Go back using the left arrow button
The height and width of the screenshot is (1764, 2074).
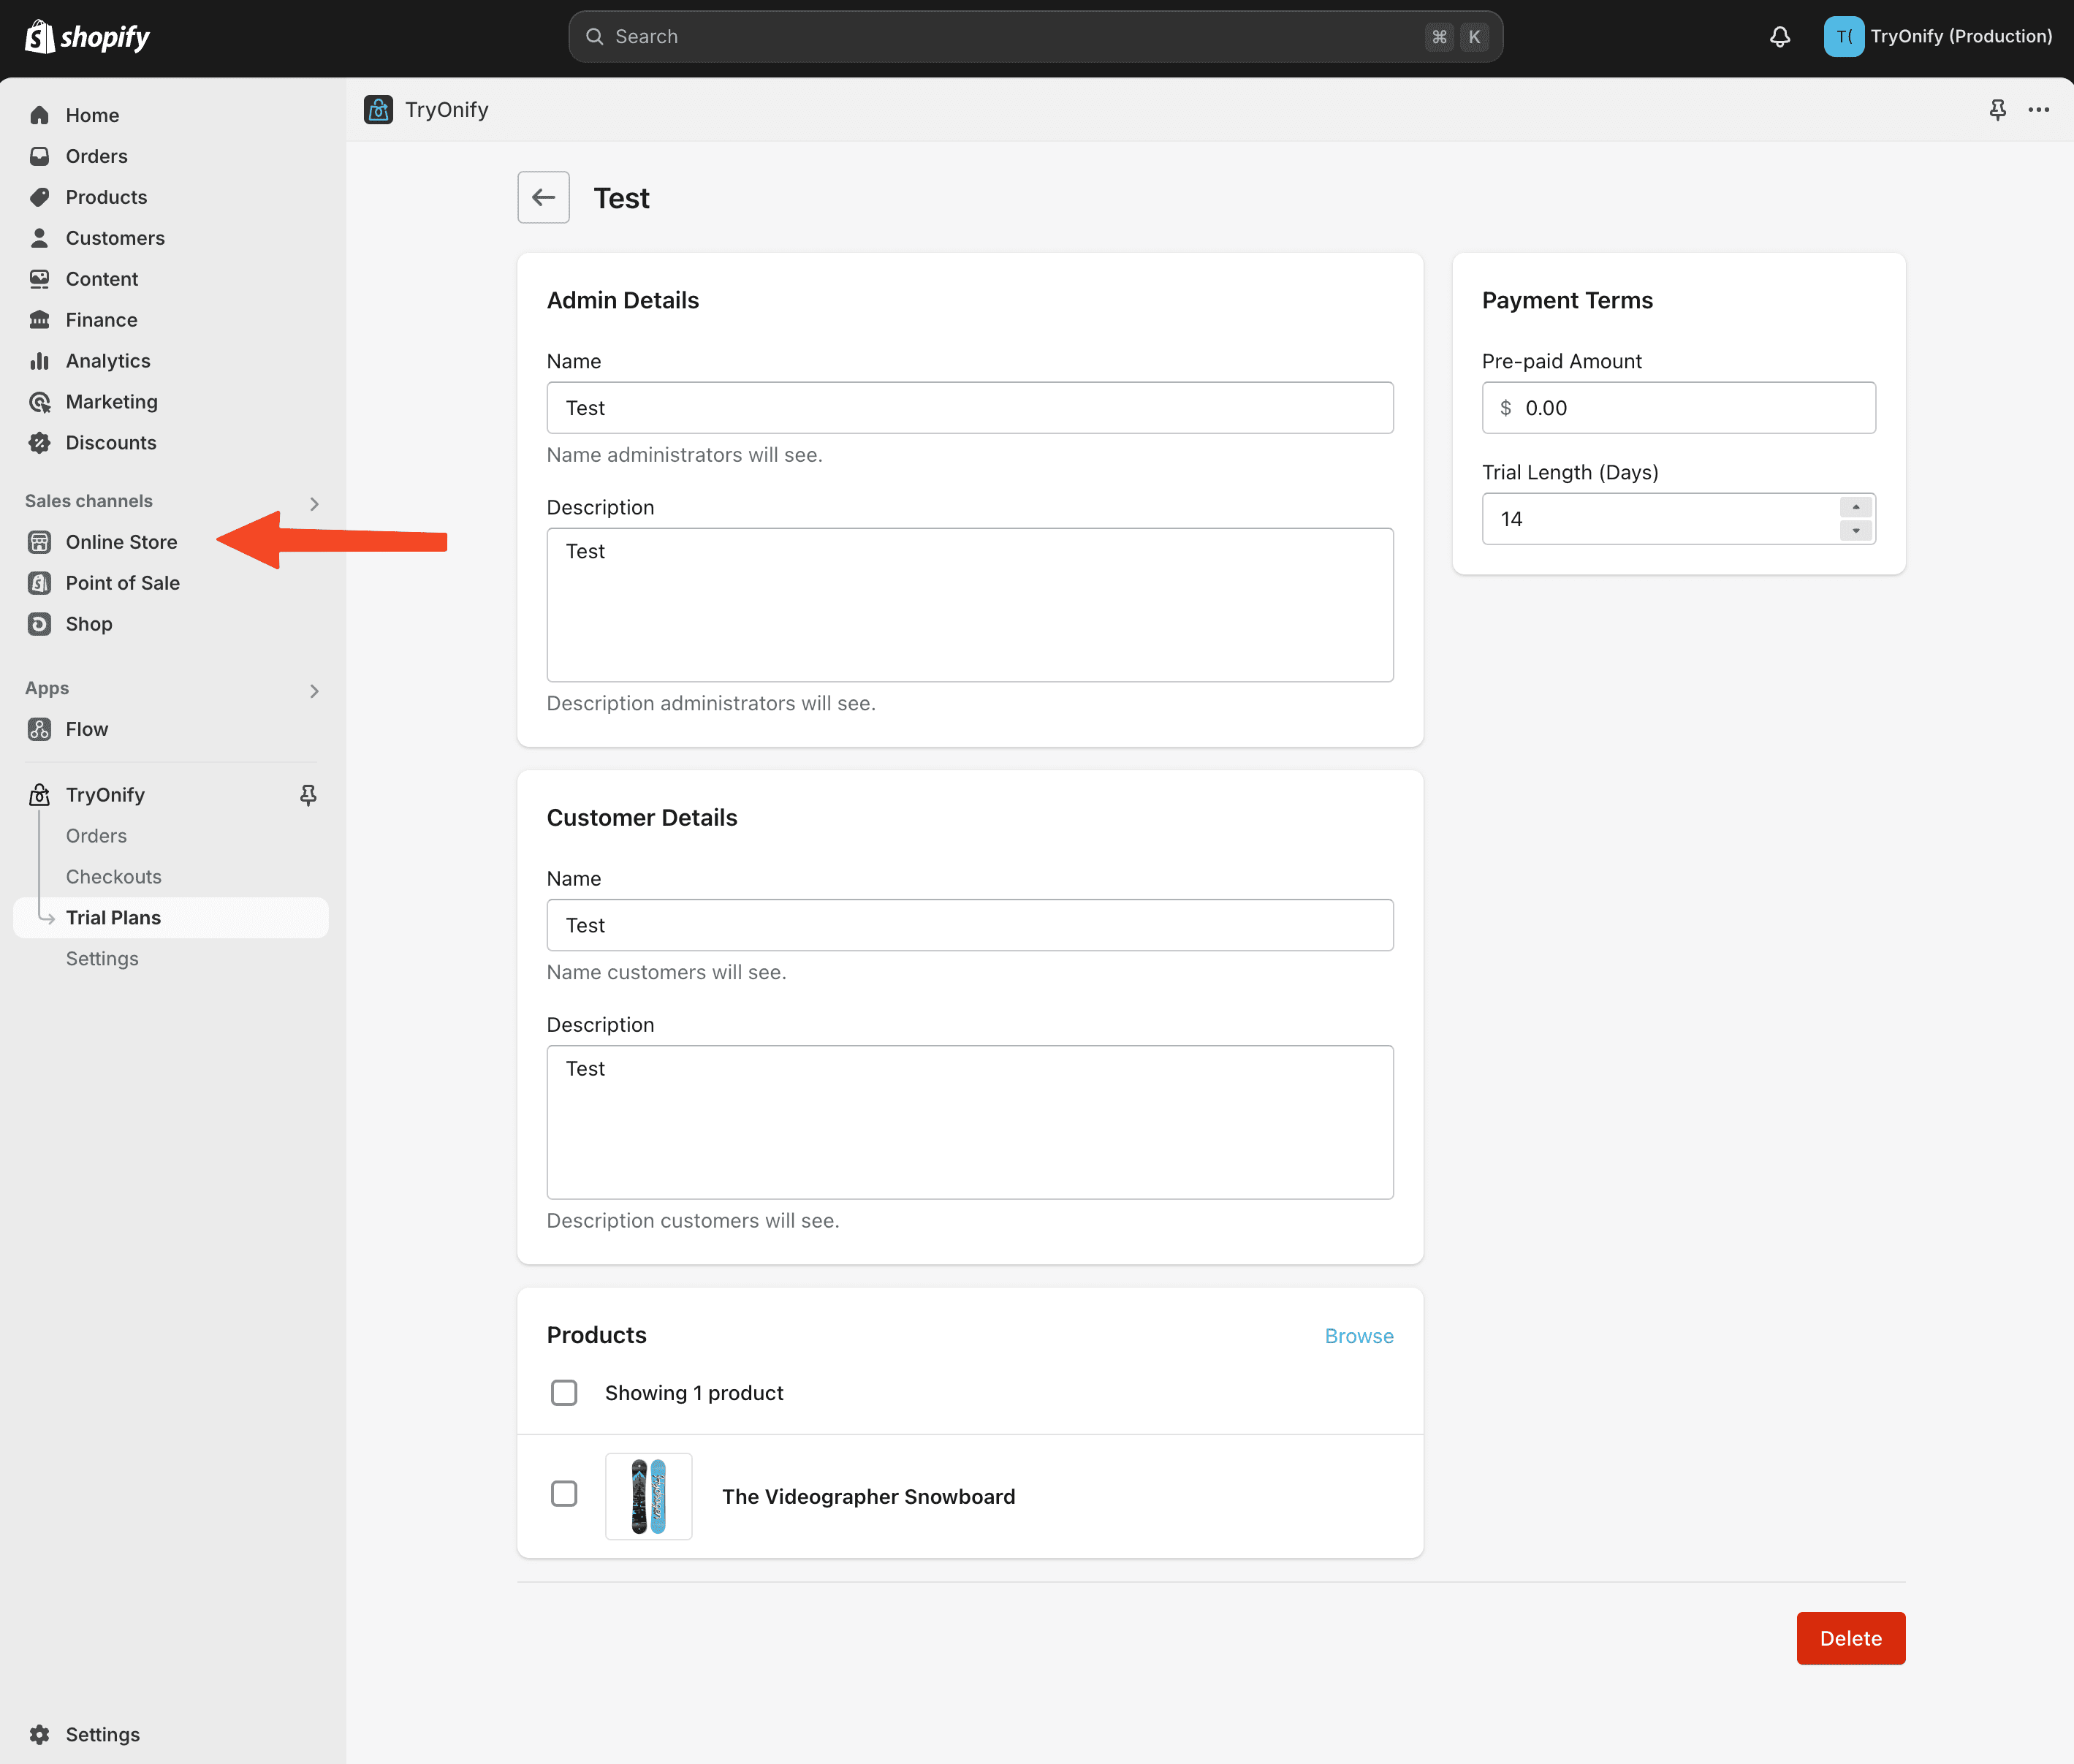pyautogui.click(x=543, y=197)
